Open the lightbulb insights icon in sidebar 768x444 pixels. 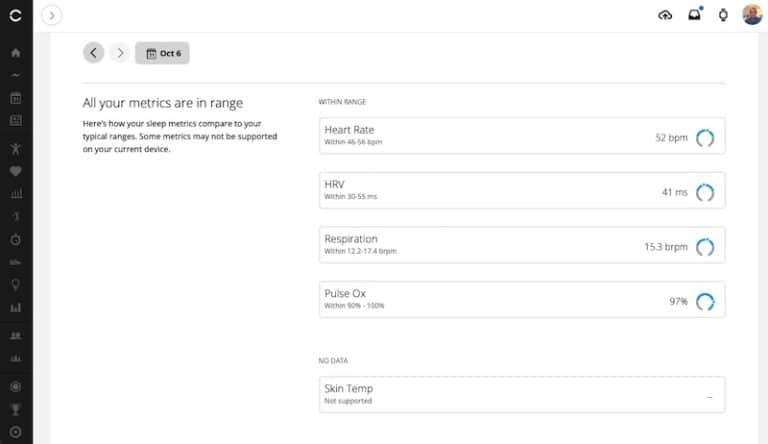tap(16, 285)
